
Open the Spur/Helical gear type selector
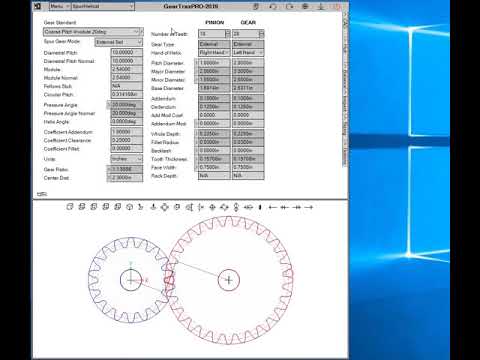(103, 6)
